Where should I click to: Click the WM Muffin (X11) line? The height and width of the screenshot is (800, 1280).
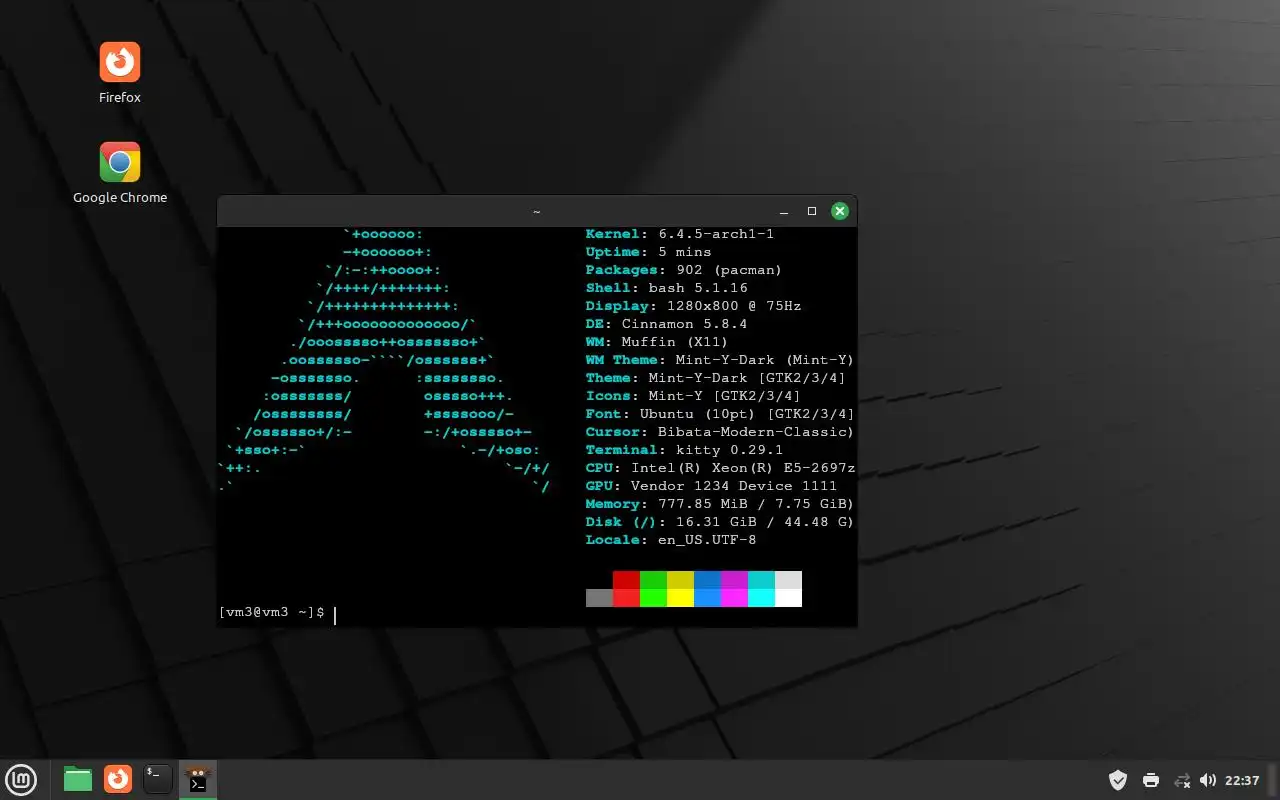coord(658,342)
